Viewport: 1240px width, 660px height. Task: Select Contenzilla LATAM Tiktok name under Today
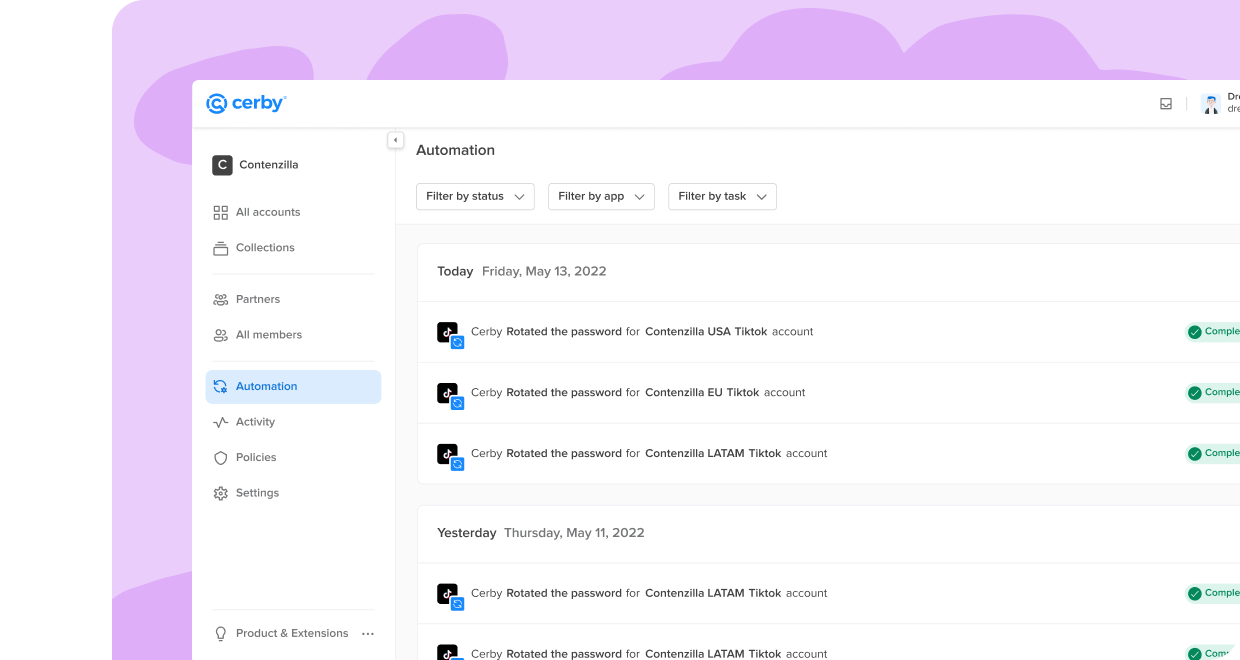(x=713, y=454)
